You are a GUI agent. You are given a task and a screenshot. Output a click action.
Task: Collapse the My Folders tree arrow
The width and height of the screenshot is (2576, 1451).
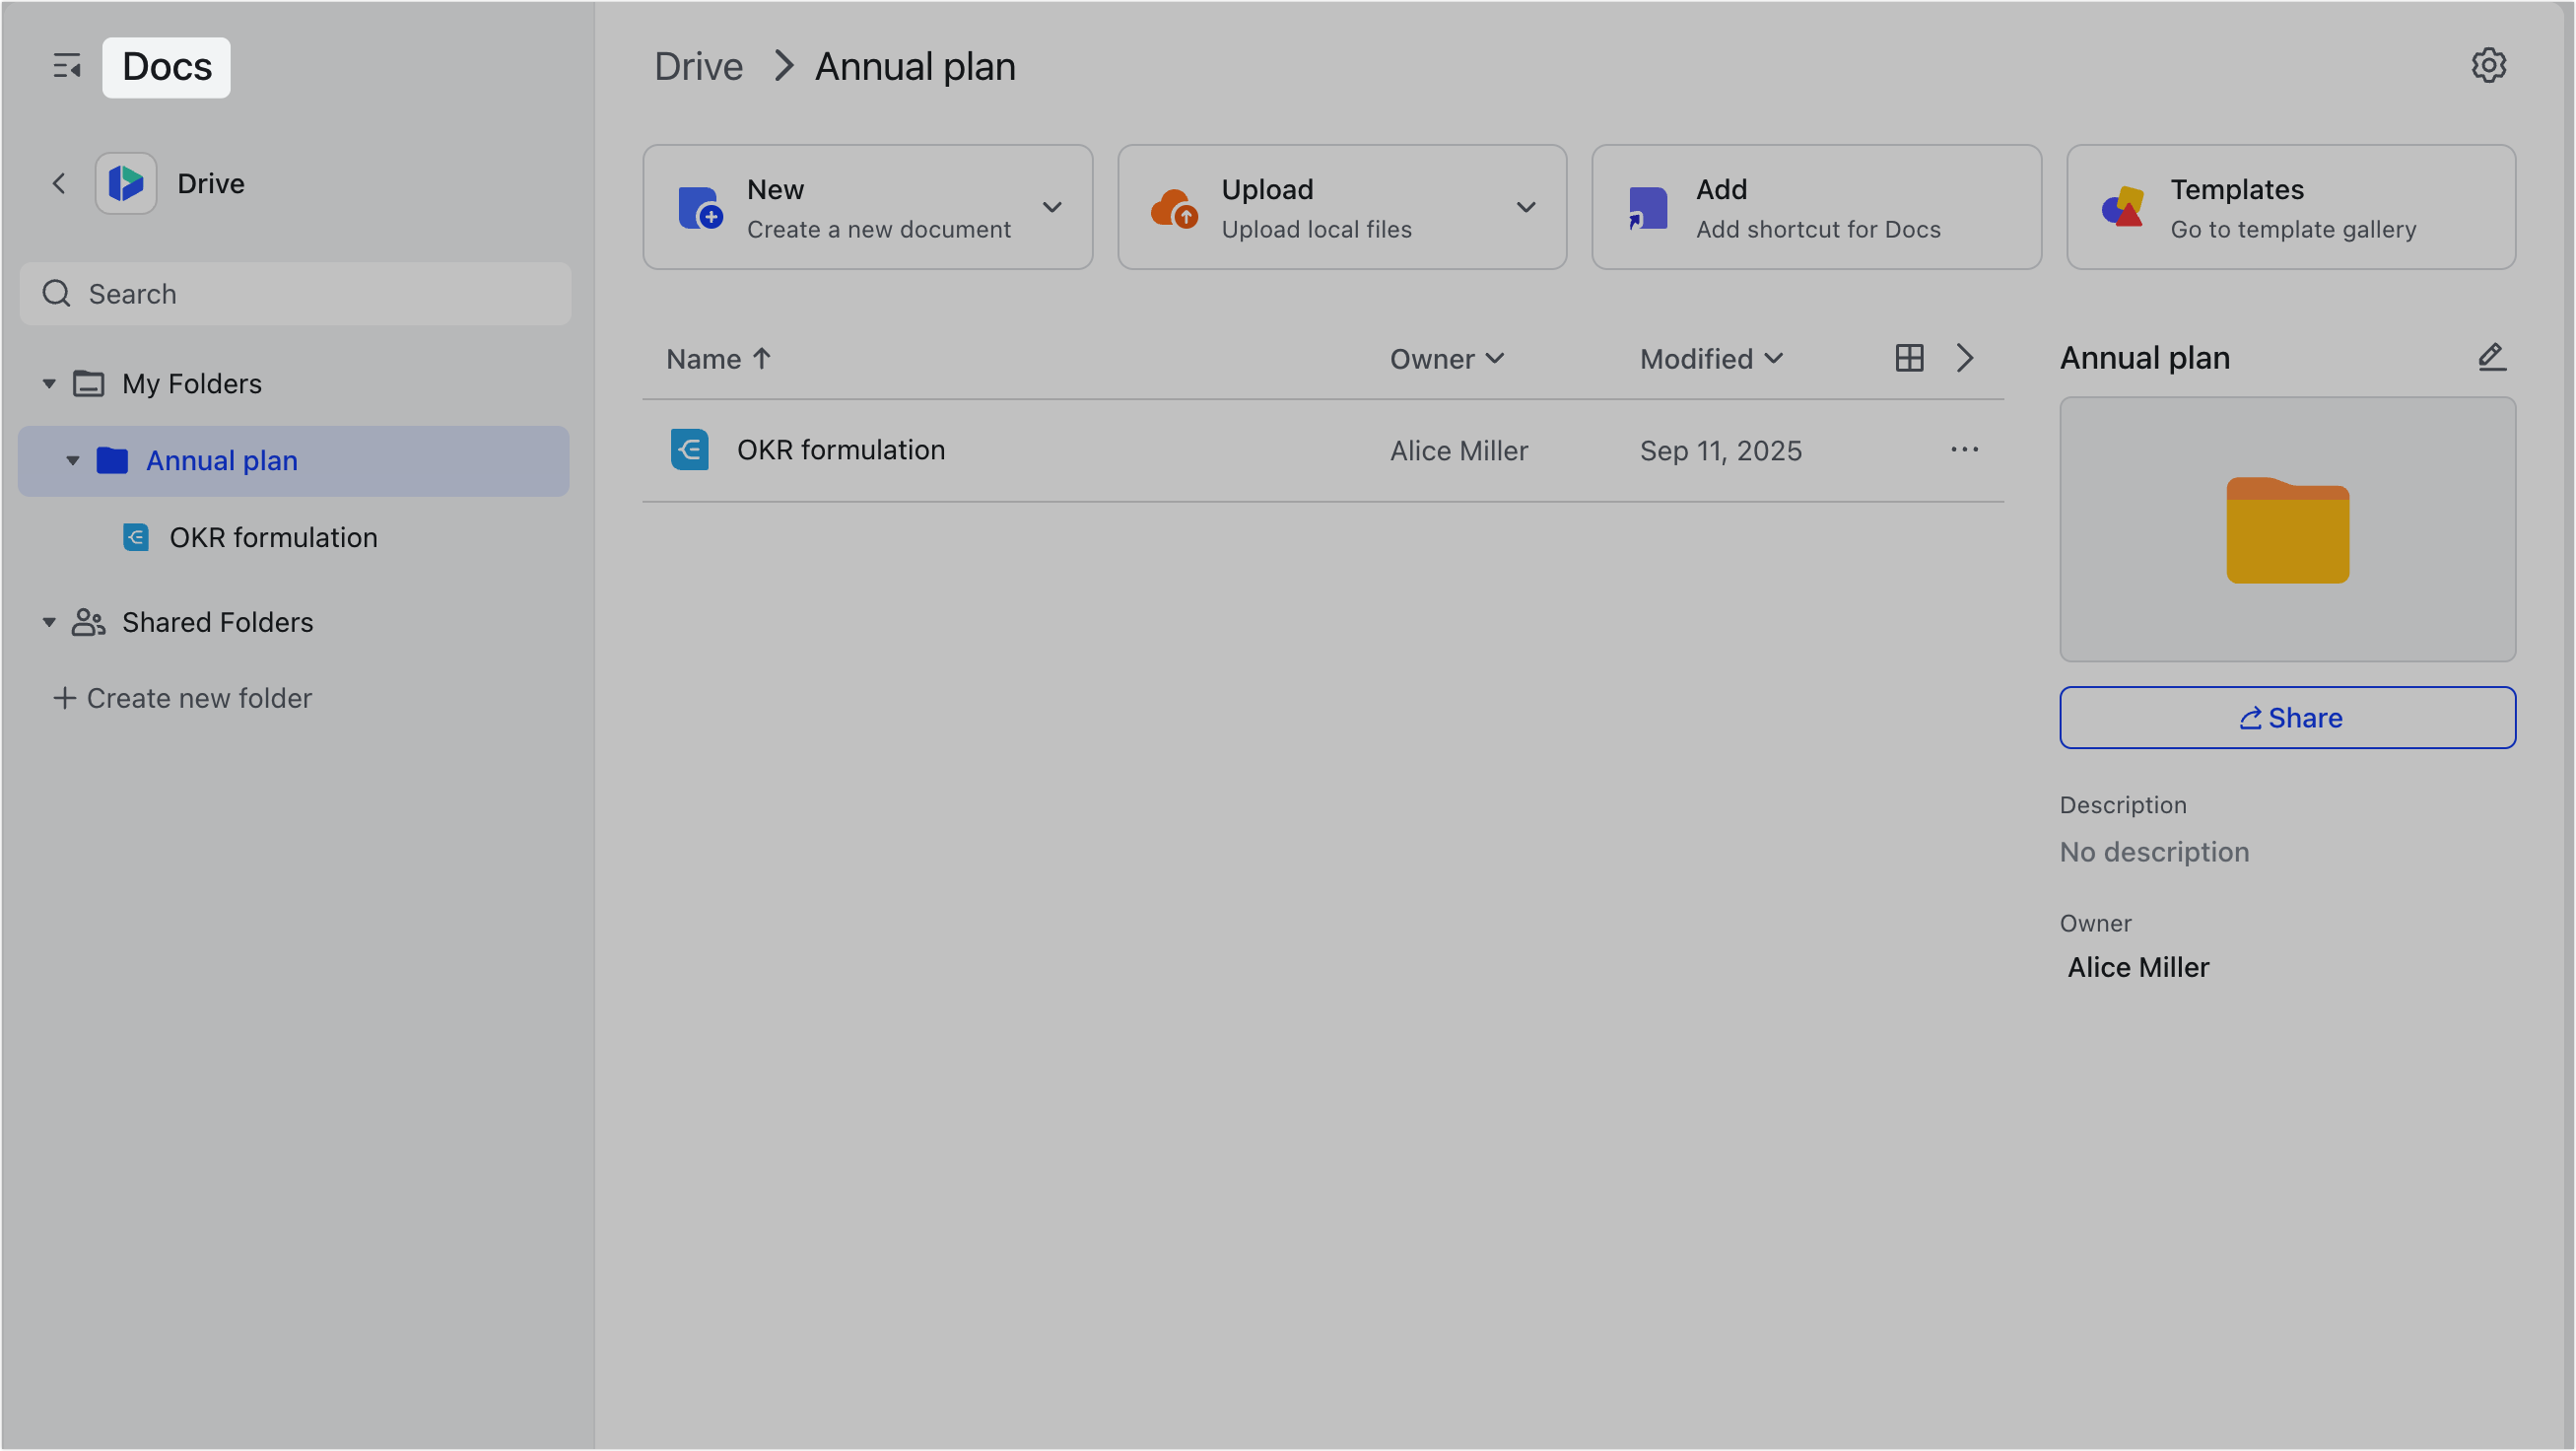(x=49, y=384)
